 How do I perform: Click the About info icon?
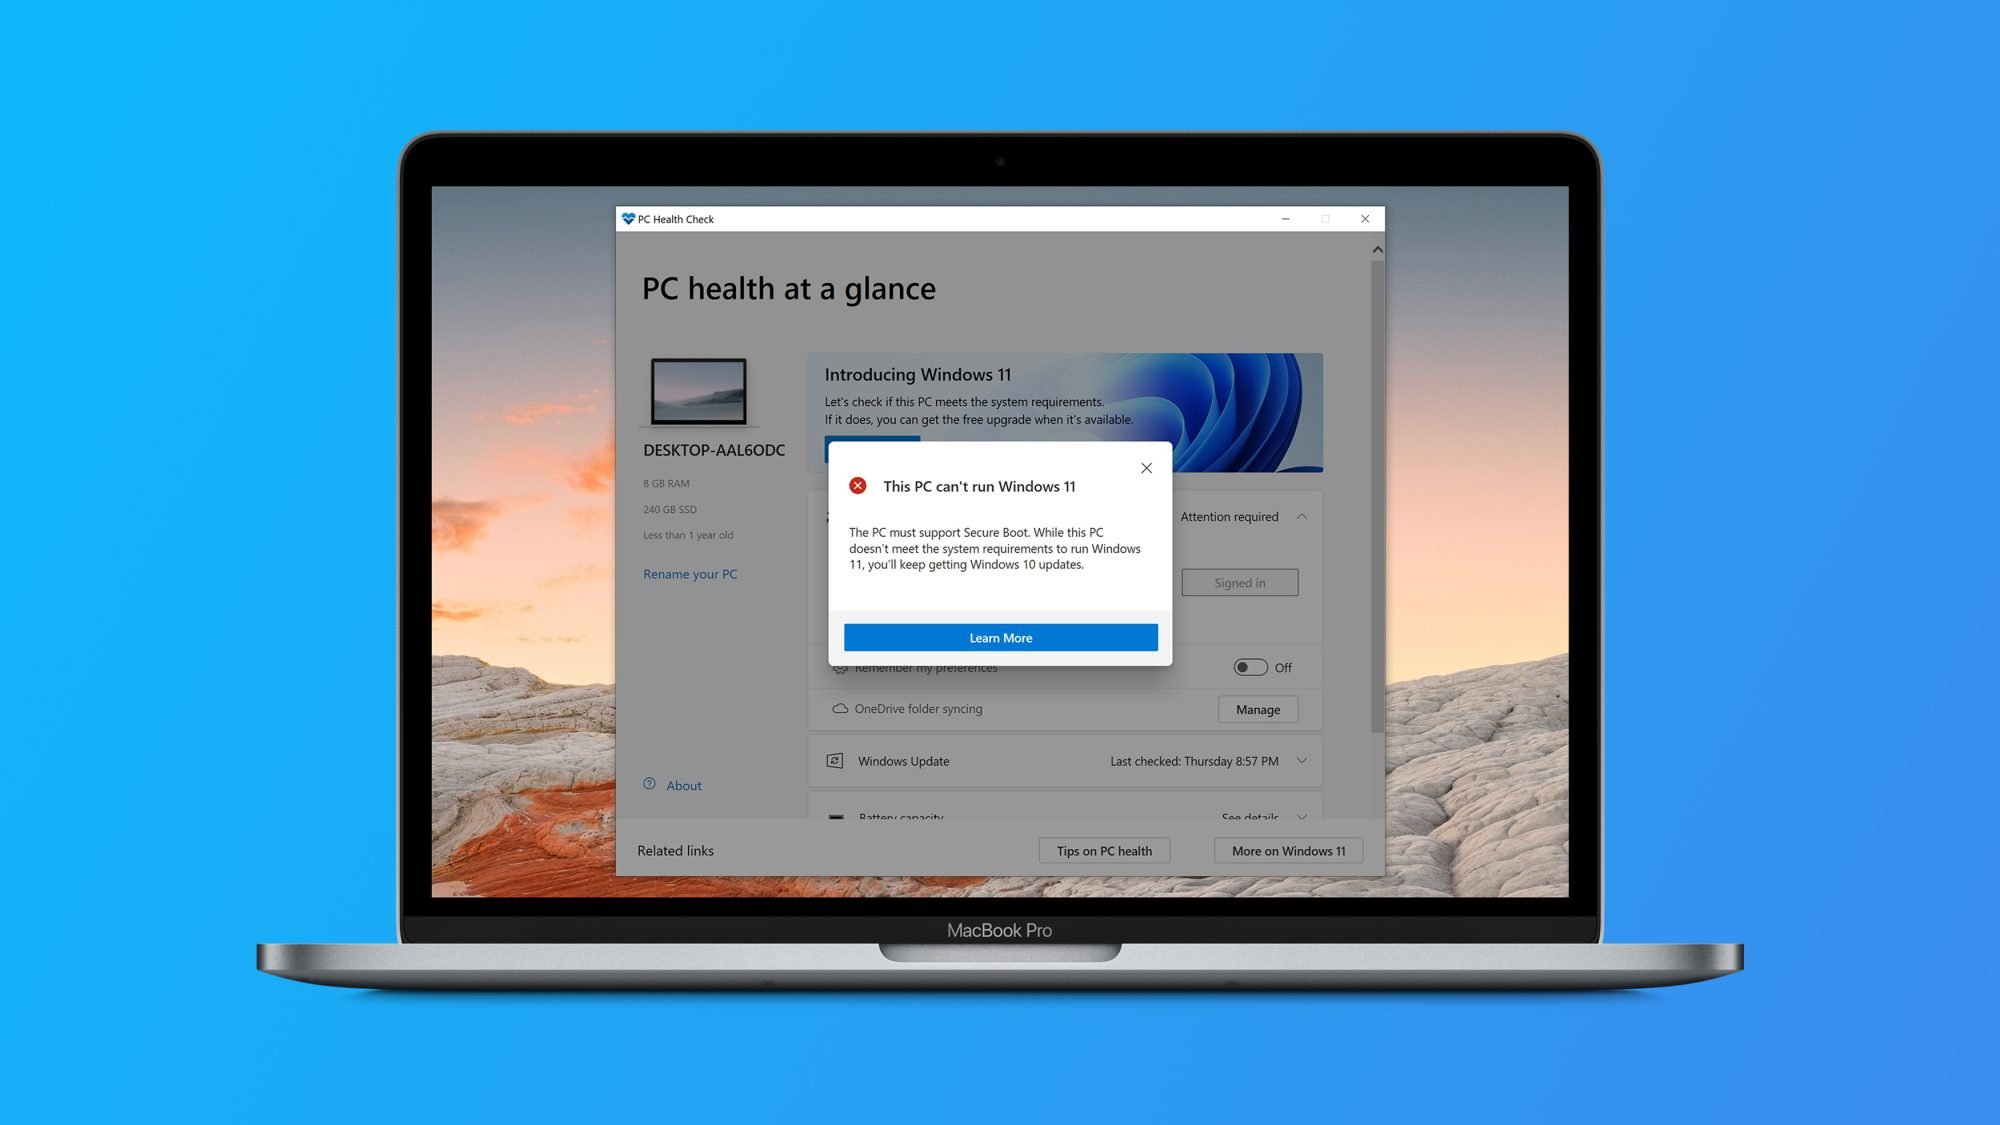pos(650,784)
